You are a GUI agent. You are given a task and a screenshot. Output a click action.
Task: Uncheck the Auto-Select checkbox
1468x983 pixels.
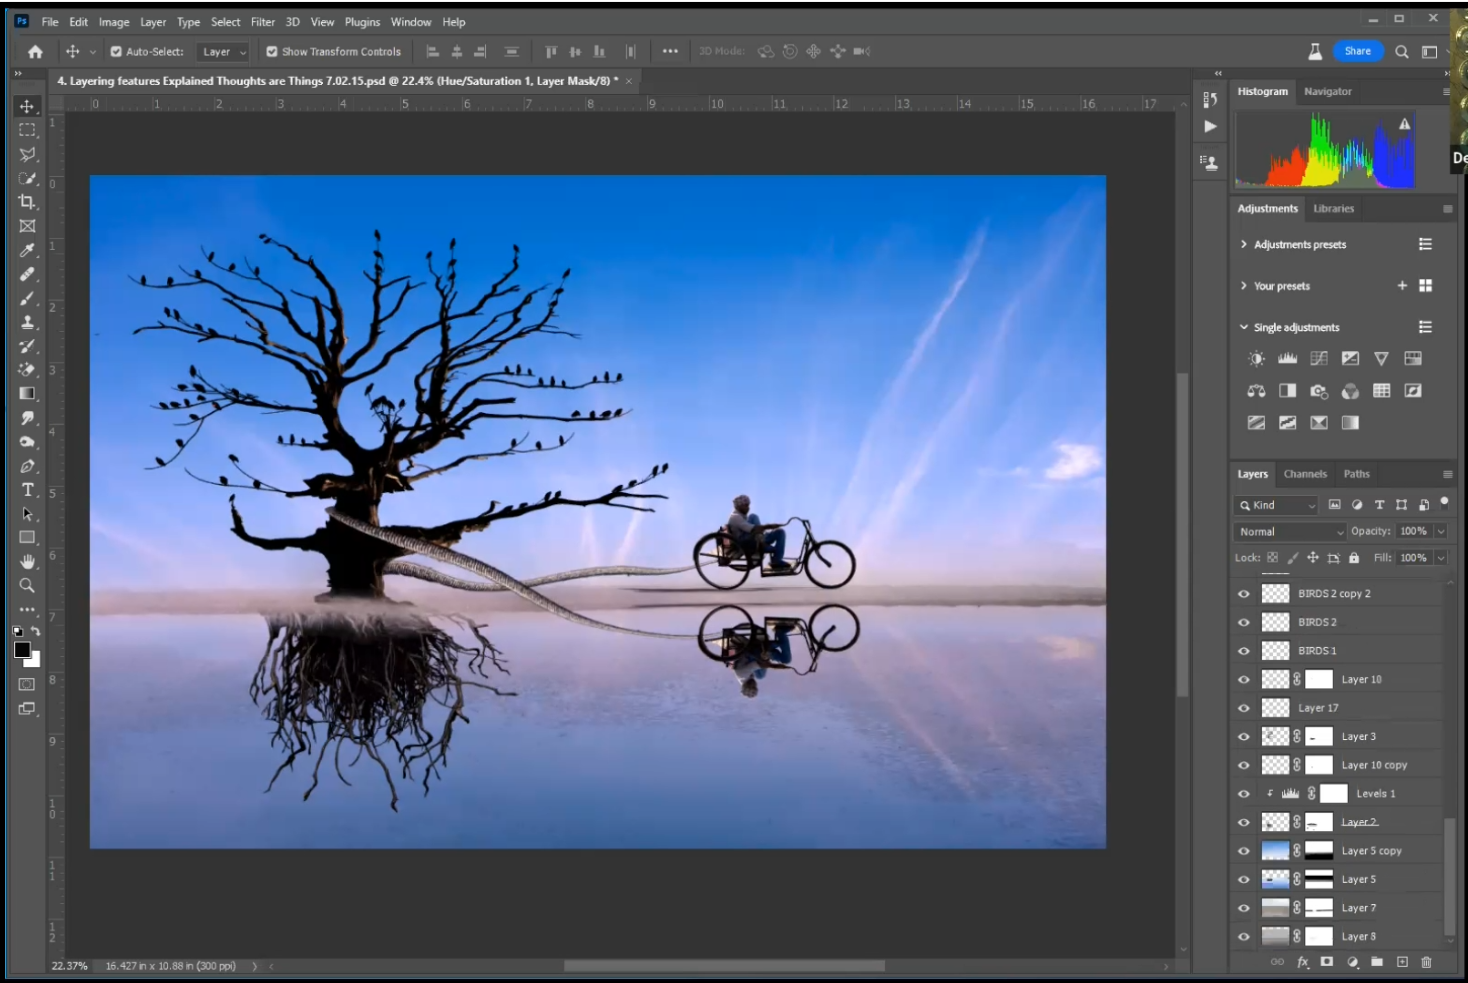click(x=116, y=52)
